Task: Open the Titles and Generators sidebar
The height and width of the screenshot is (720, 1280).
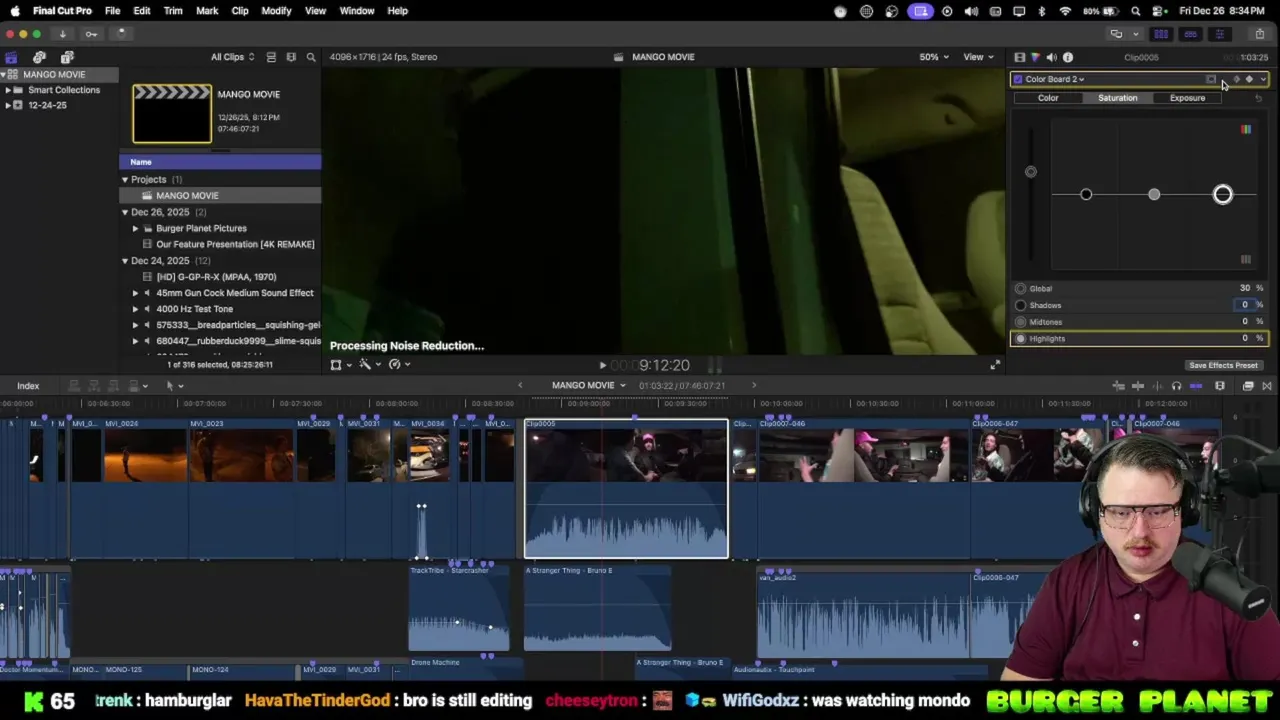Action: pyautogui.click(x=67, y=57)
